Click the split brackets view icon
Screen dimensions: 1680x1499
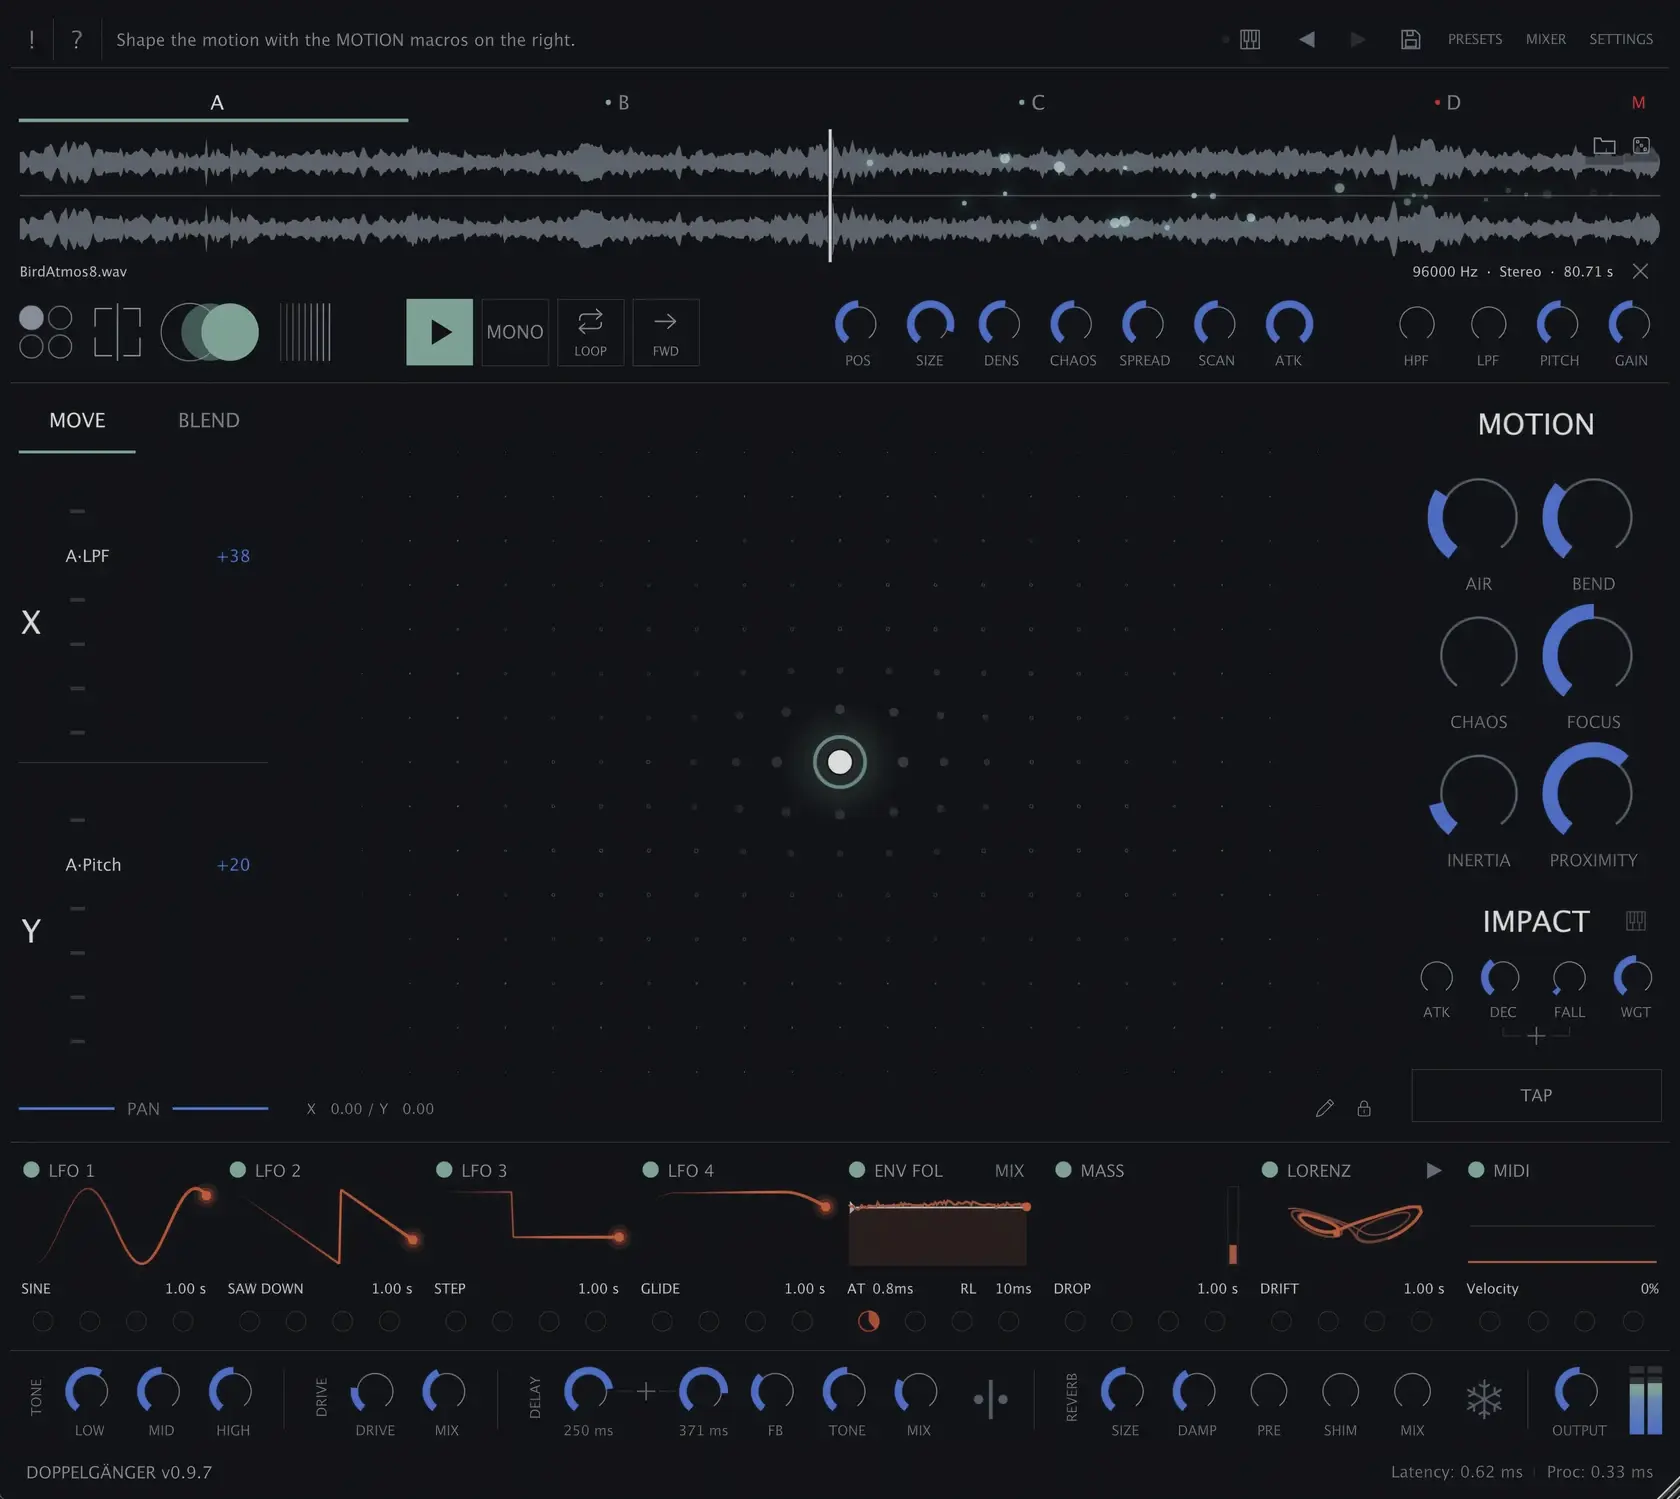pyautogui.click(x=117, y=332)
